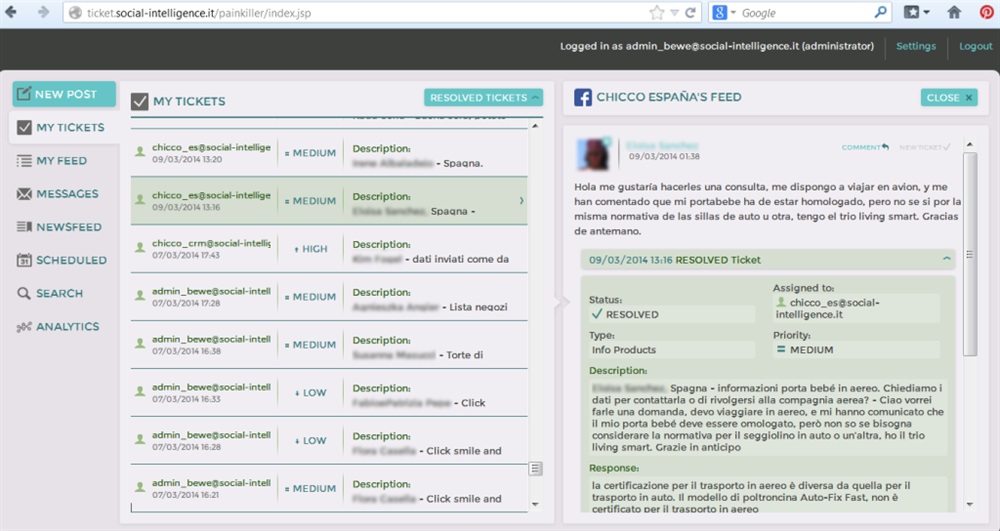Close the Chicco España feed panel

[x=949, y=98]
